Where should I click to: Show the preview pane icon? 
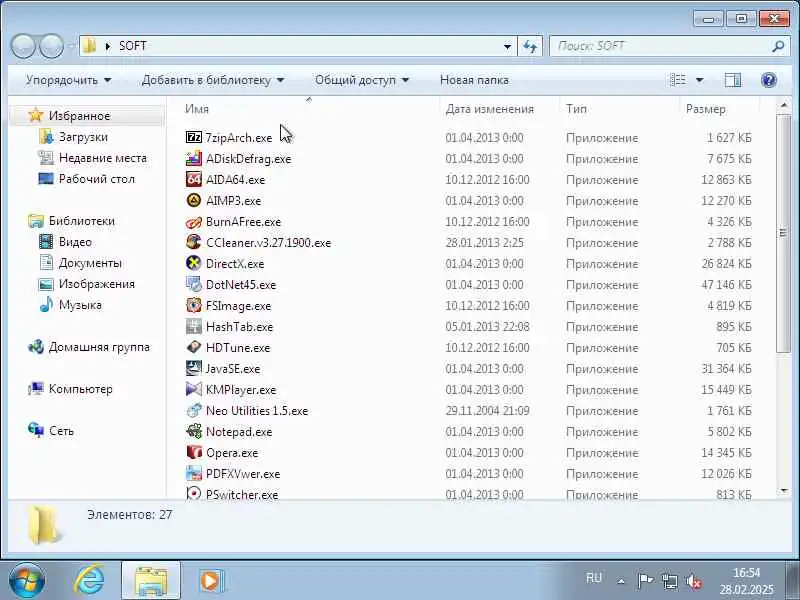(733, 80)
